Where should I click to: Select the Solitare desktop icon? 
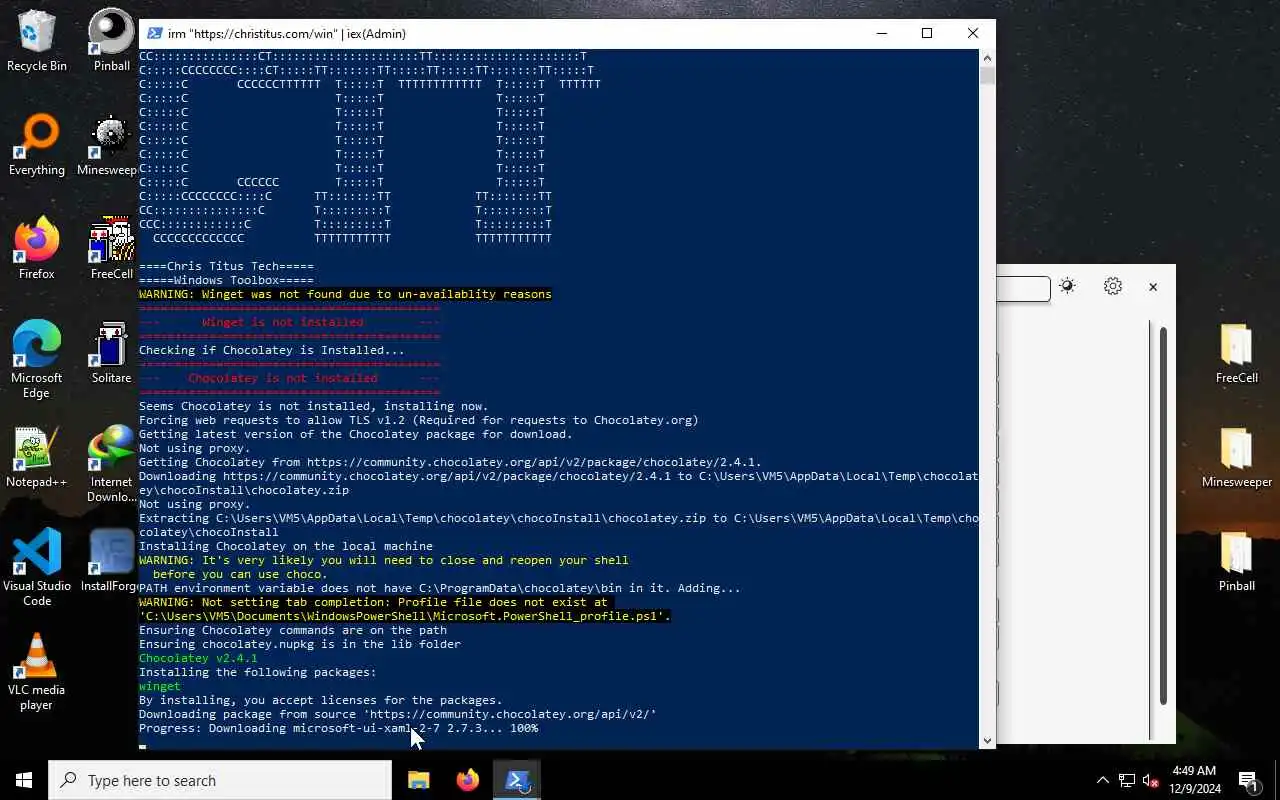pyautogui.click(x=112, y=353)
